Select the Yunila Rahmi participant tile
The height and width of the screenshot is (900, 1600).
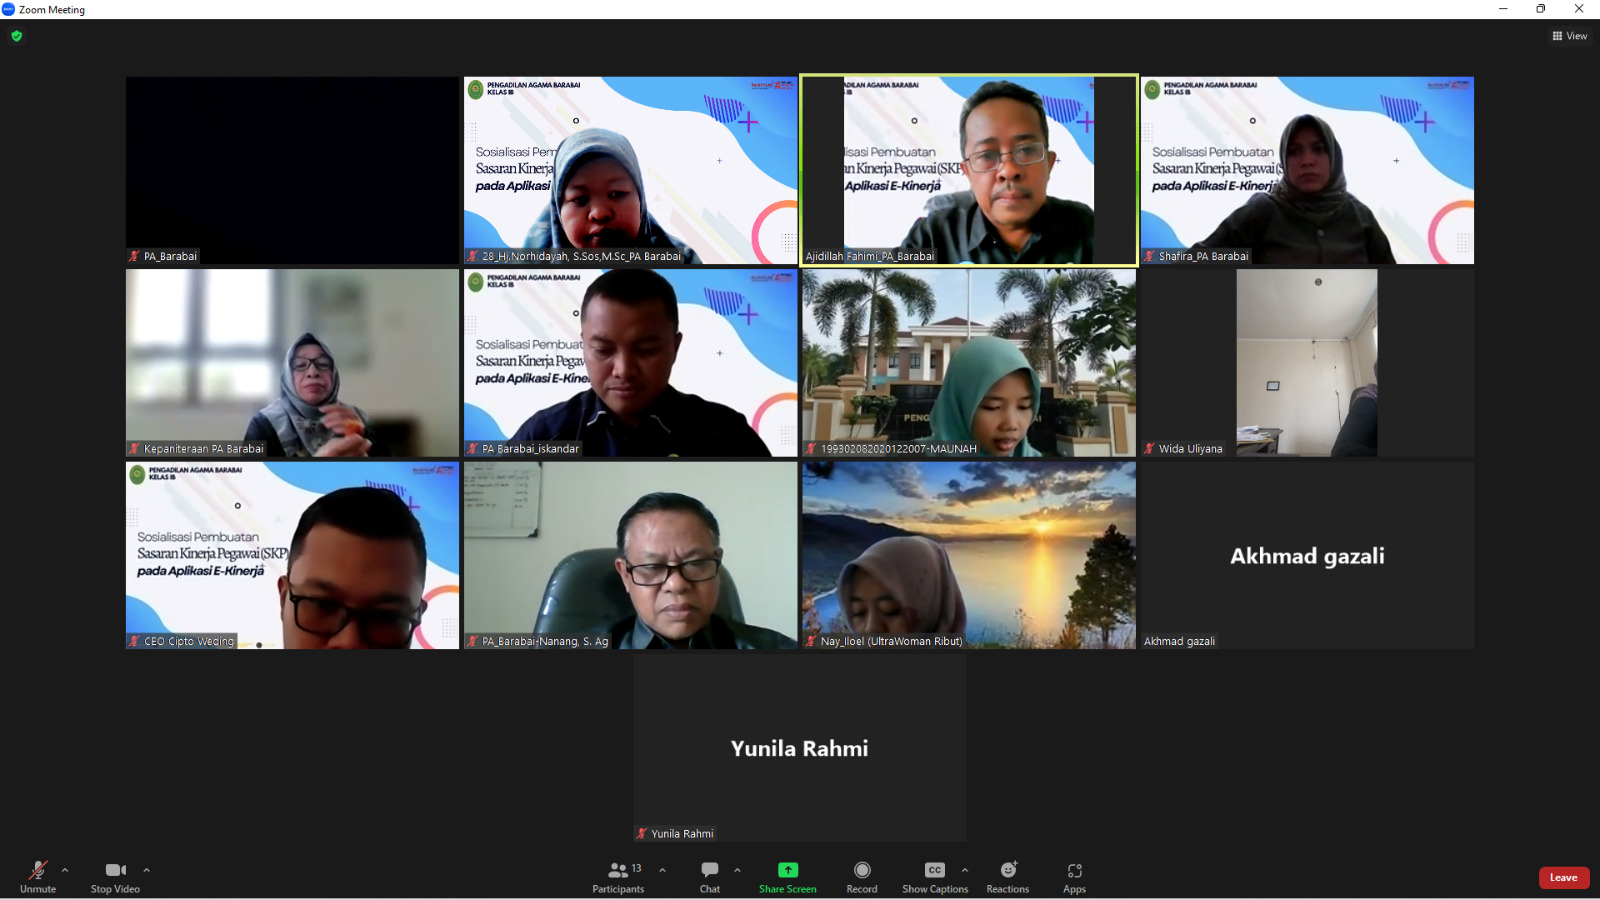coord(799,748)
